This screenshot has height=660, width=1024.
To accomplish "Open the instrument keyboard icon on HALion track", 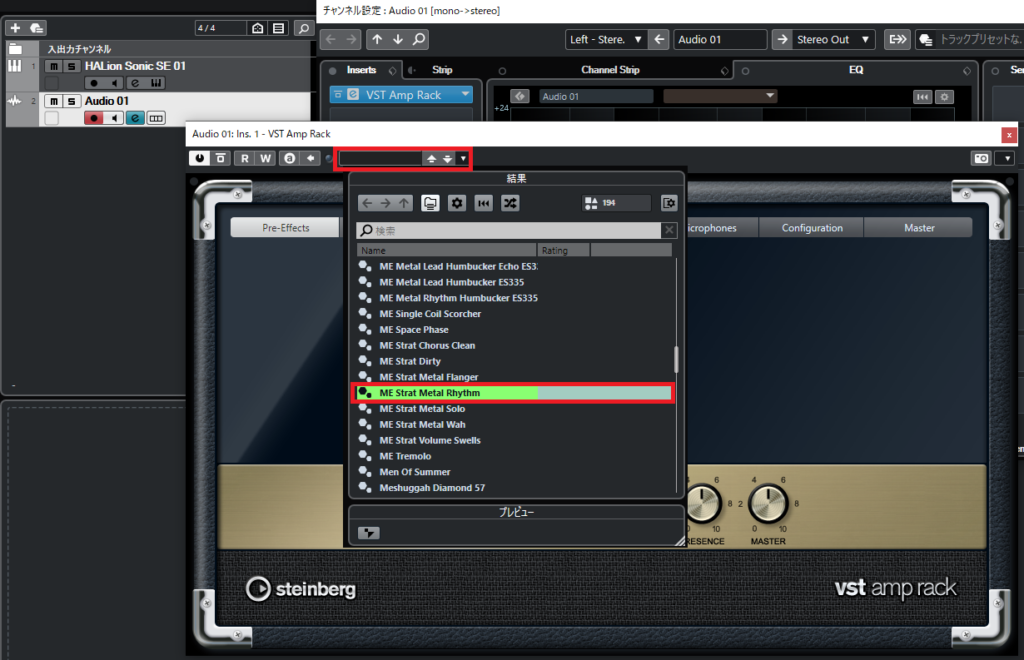I will [x=156, y=83].
